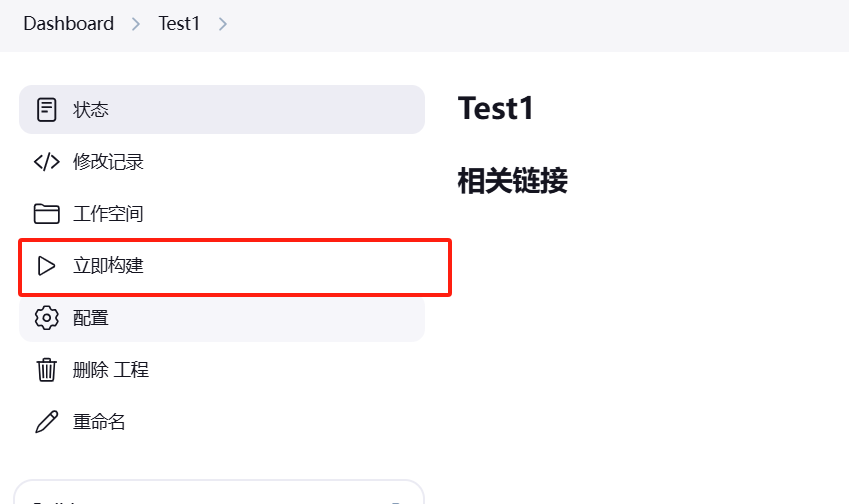849x504 pixels.
Task: Click the 立即构建 play triangle icon
Action: coord(46,266)
